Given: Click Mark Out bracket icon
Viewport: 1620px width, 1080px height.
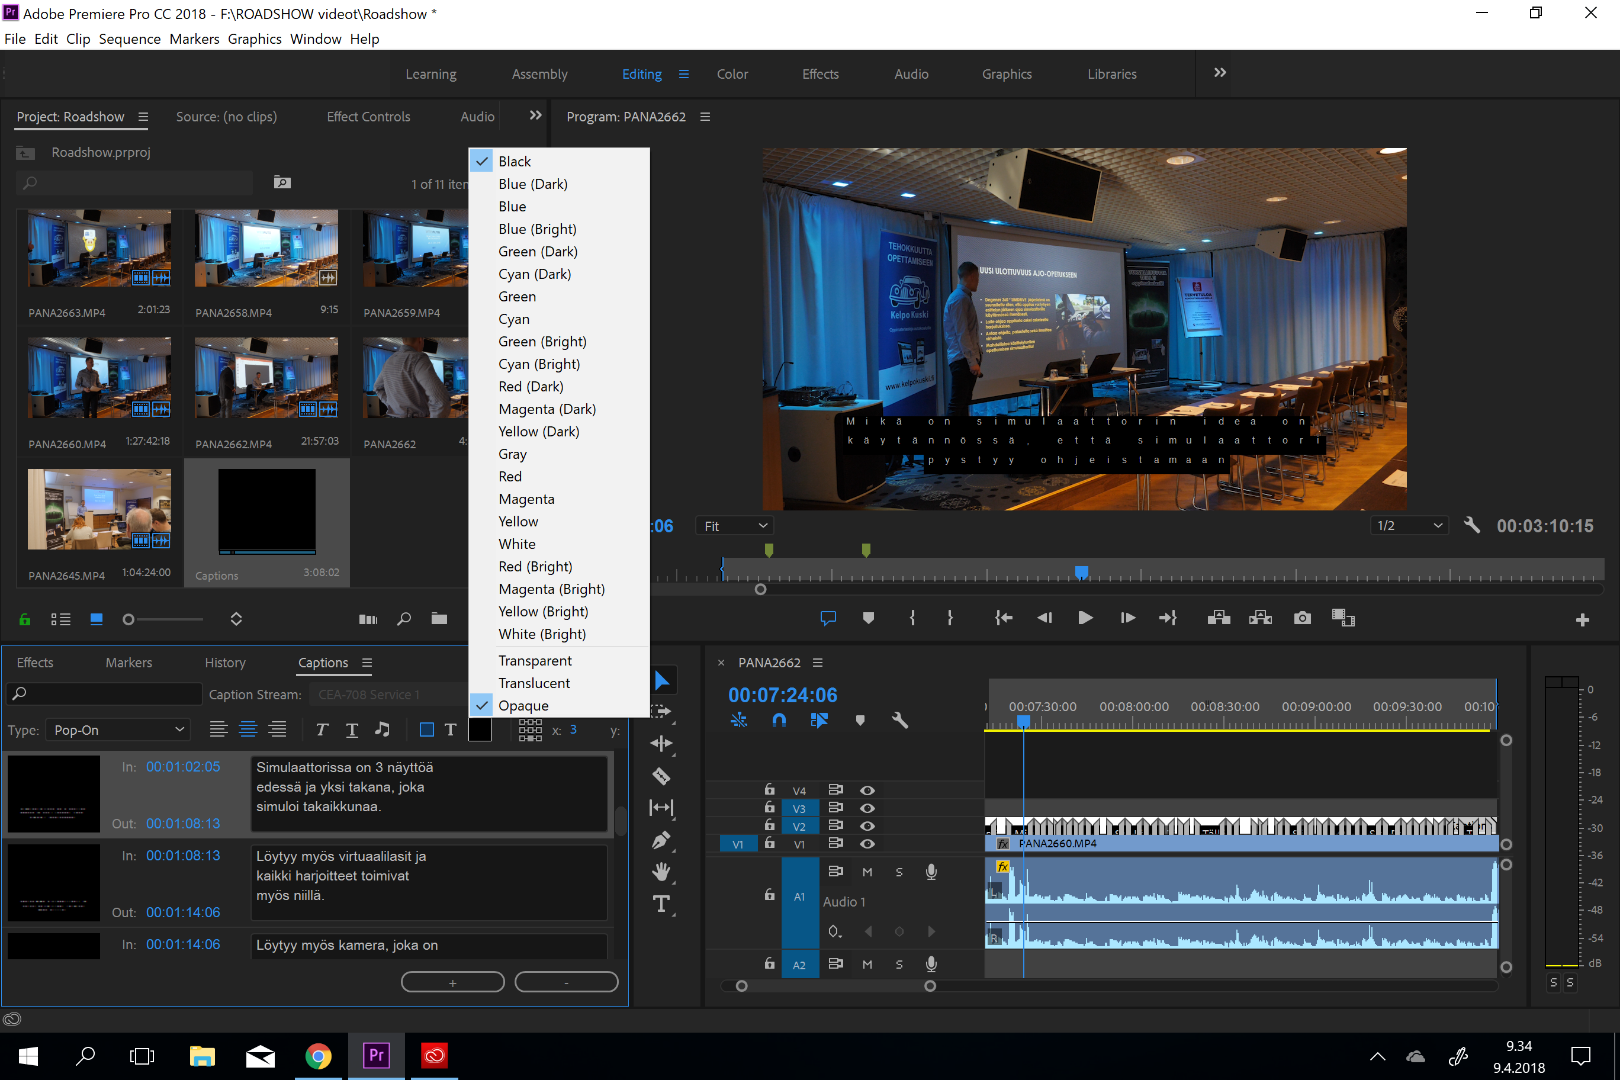Looking at the screenshot, I should pos(950,618).
